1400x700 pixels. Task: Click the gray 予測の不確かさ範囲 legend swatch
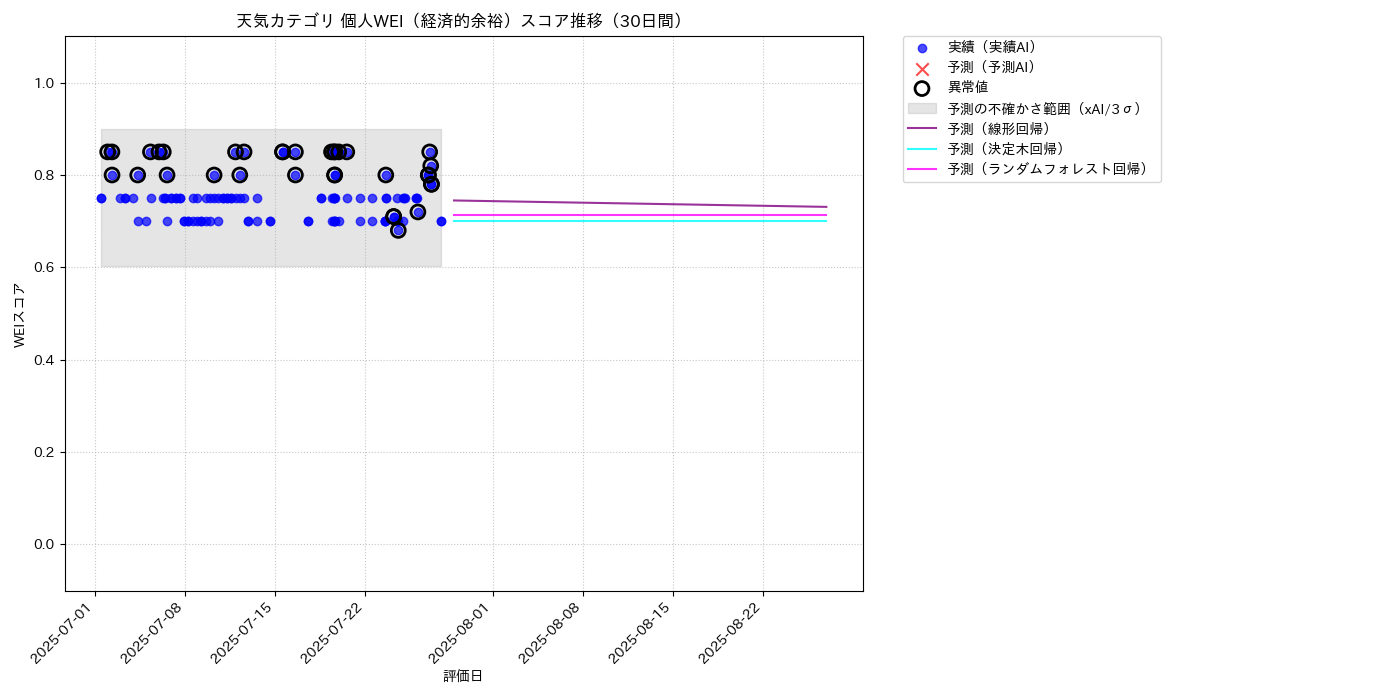[922, 108]
